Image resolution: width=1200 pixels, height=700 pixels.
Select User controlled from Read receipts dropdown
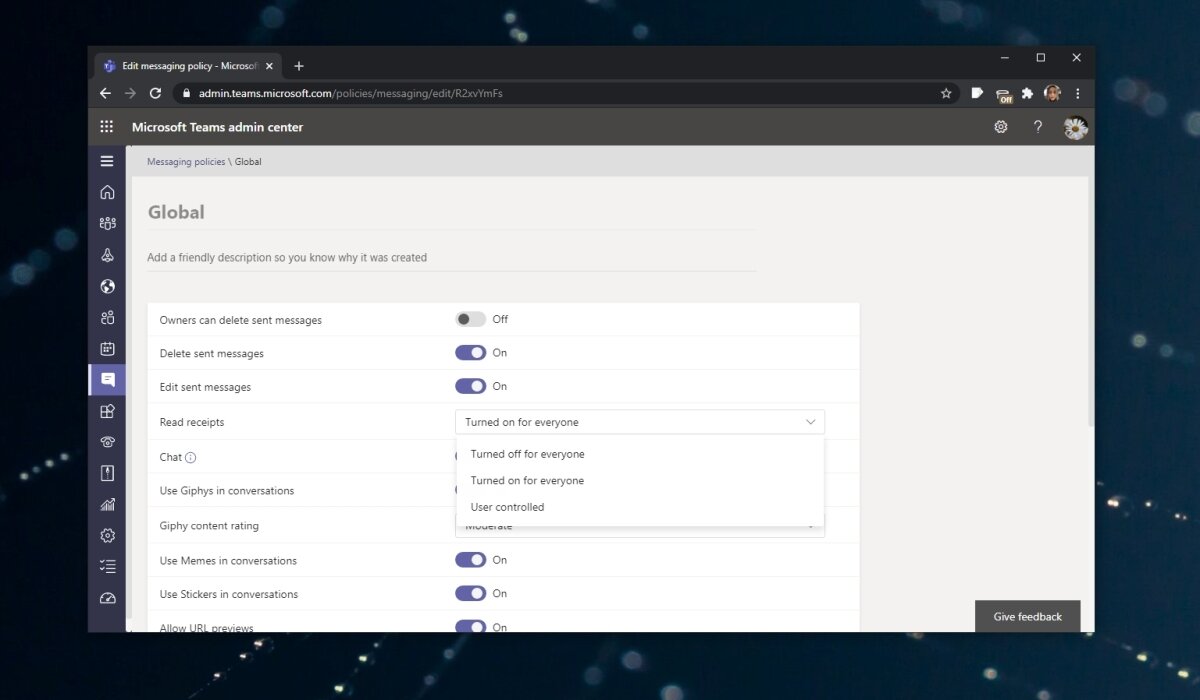point(507,506)
